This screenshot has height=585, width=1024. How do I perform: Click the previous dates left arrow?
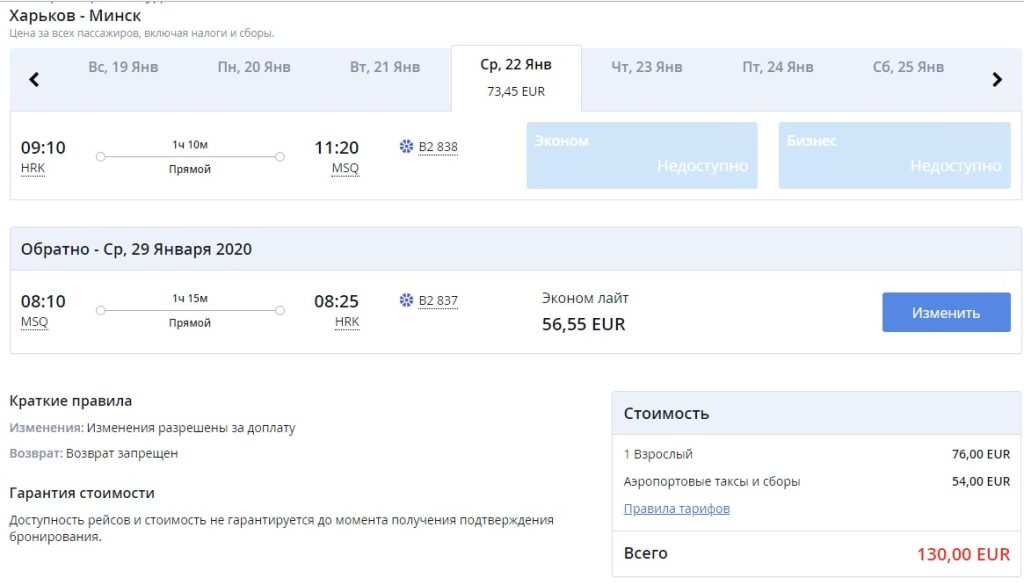(34, 80)
